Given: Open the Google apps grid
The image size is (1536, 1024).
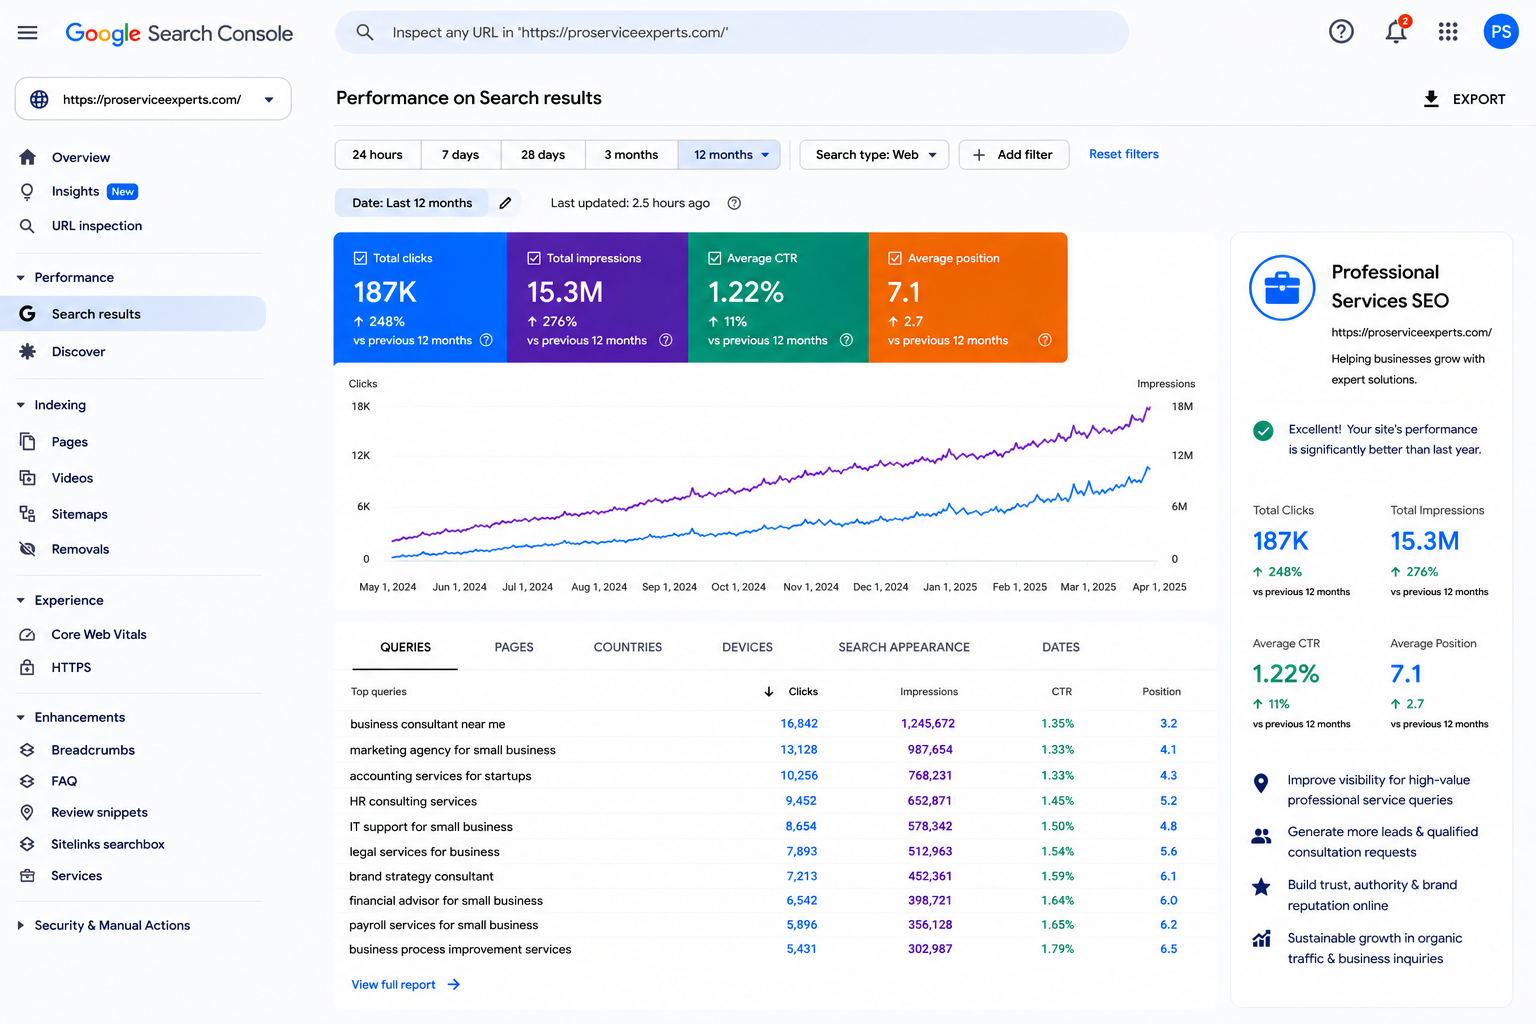Looking at the screenshot, I should [1448, 32].
